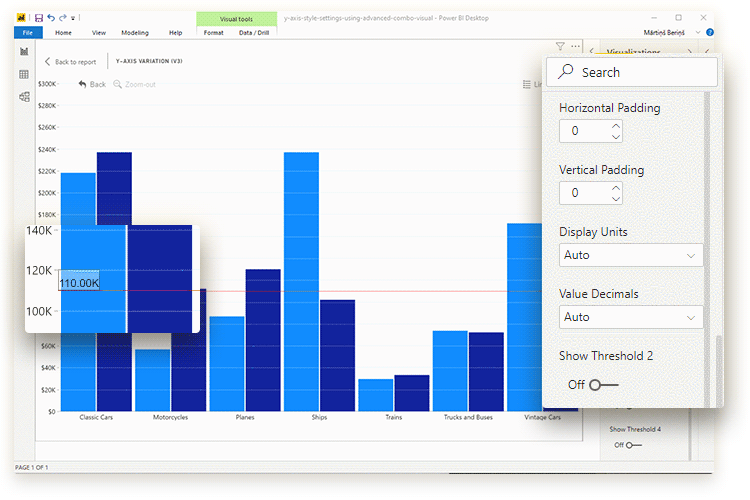The image size is (750, 500).
Task: Click the filter funnel icon above visual
Action: click(x=560, y=46)
